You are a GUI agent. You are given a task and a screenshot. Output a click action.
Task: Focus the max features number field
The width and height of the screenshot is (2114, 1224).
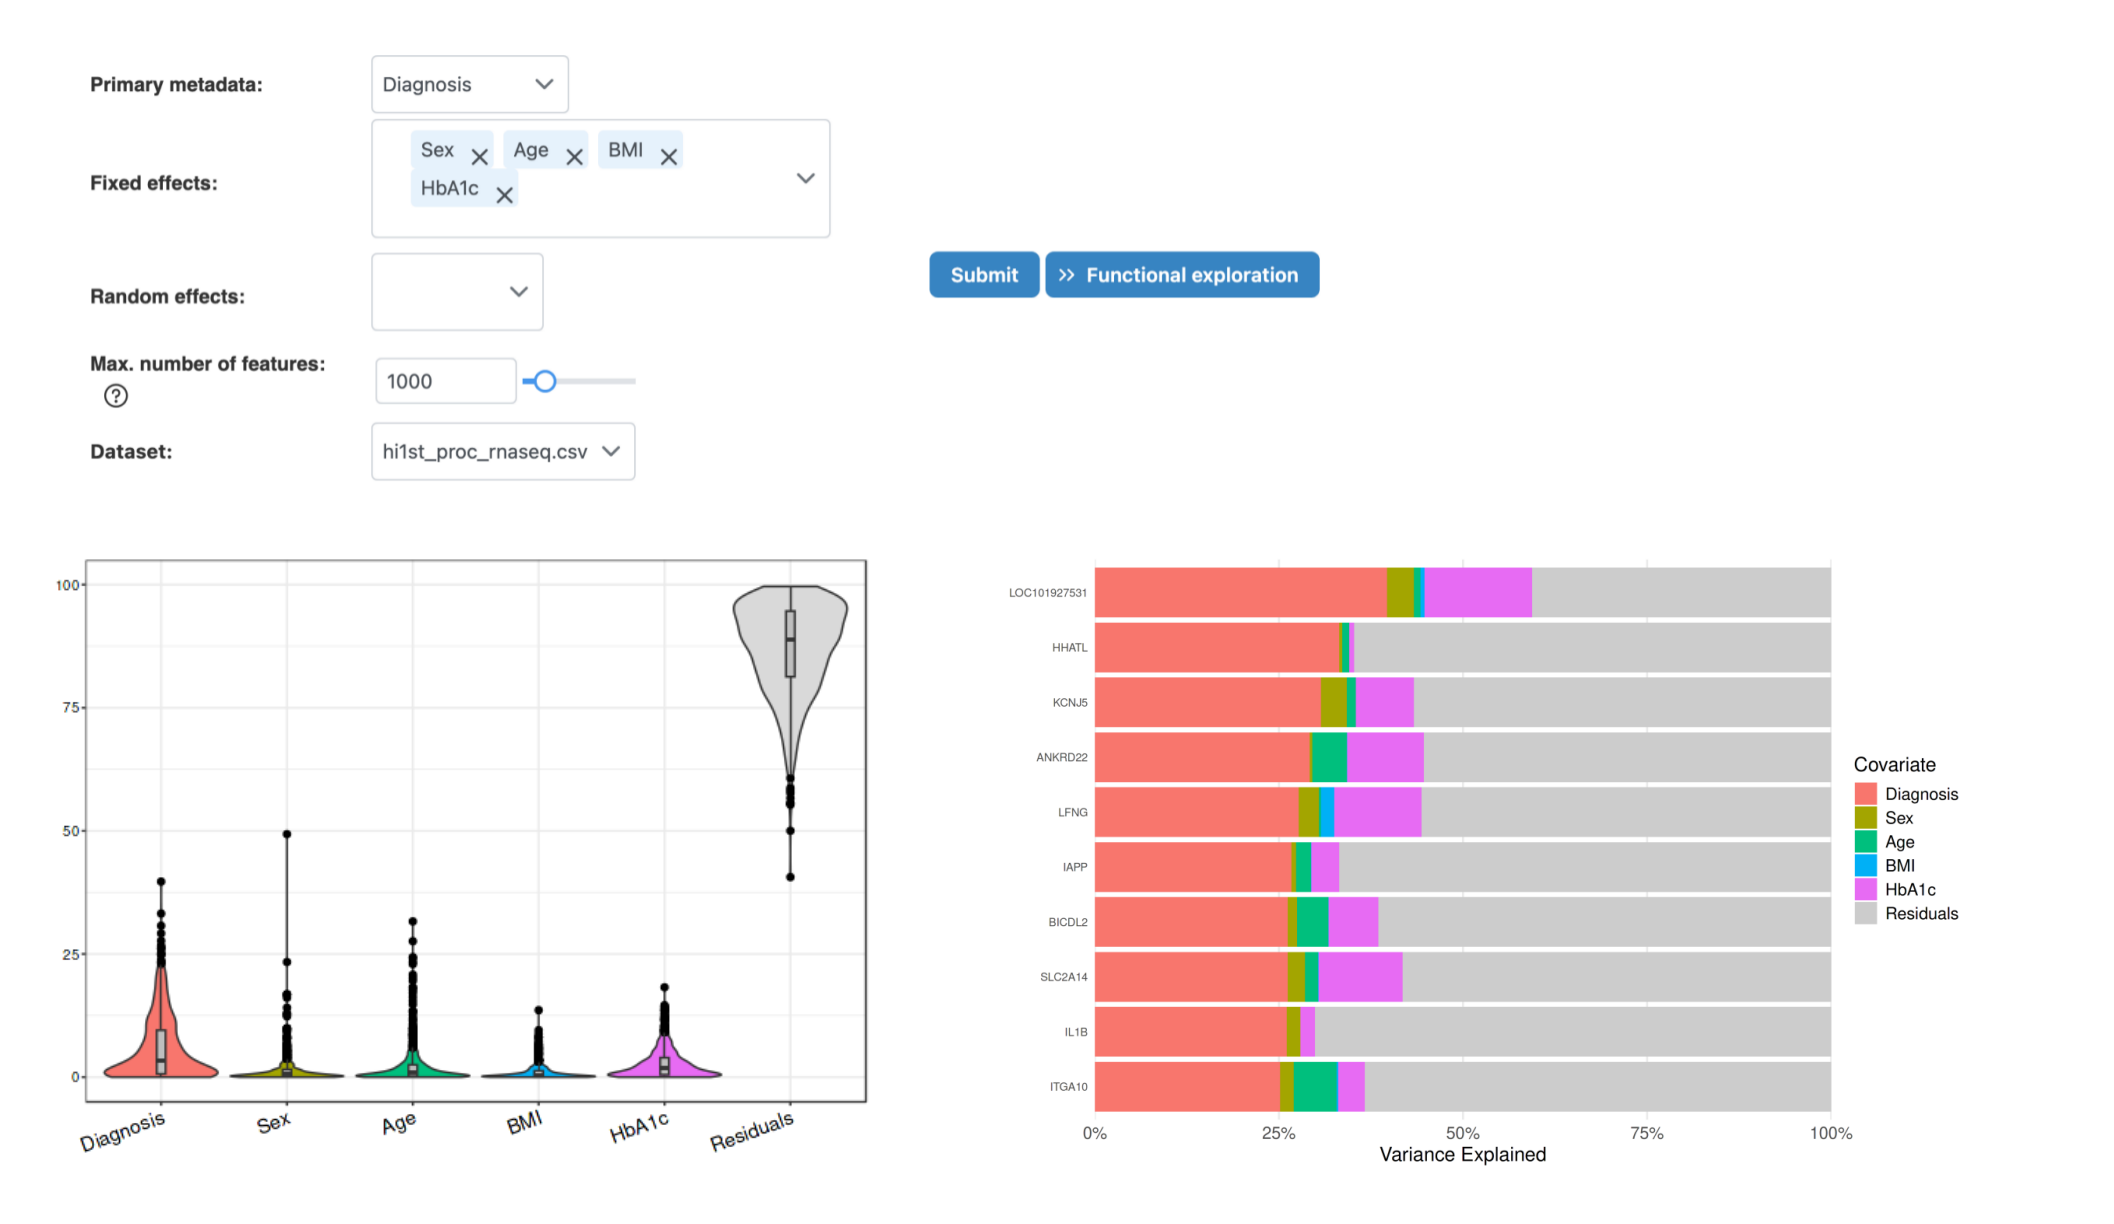click(445, 381)
